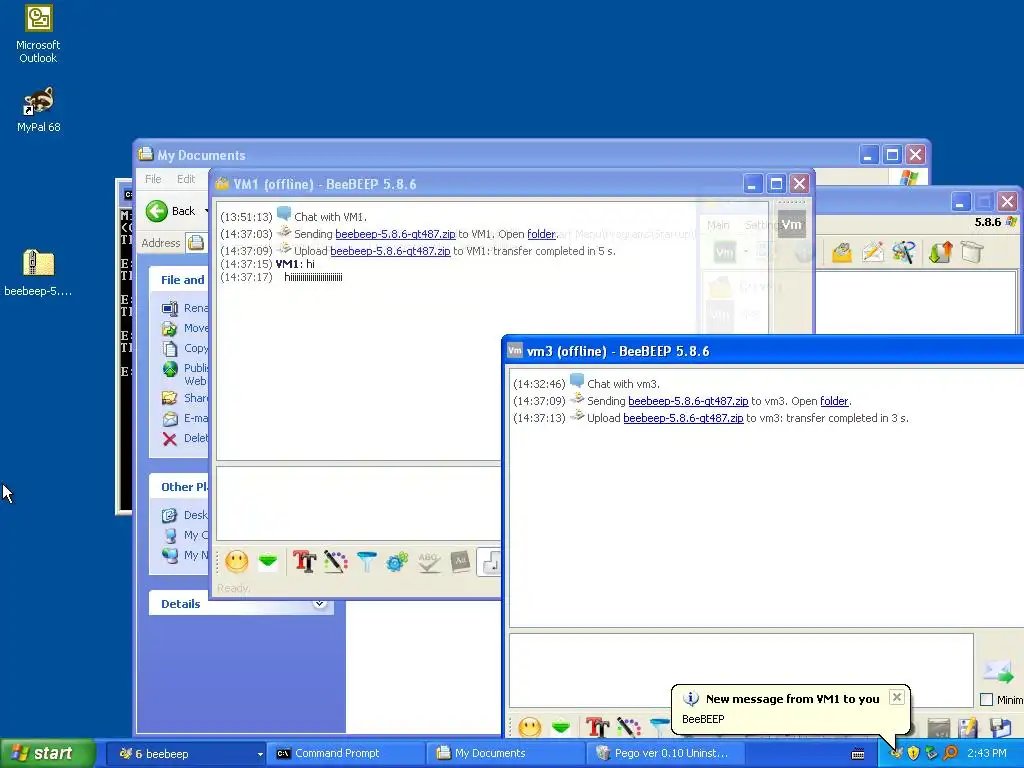Click grey dictionary book icon in VM1 chat
This screenshot has height=768, width=1024.
pos(460,562)
